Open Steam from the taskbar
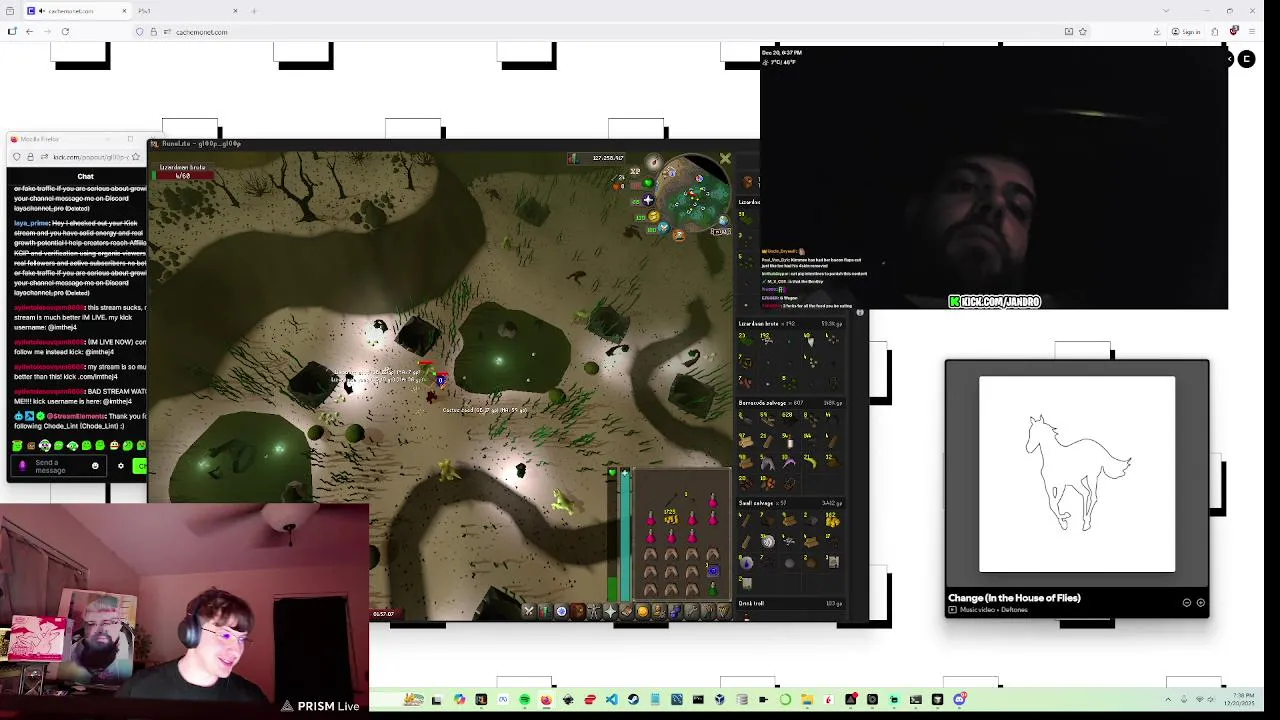Screen dimensions: 1280x720 point(633,699)
